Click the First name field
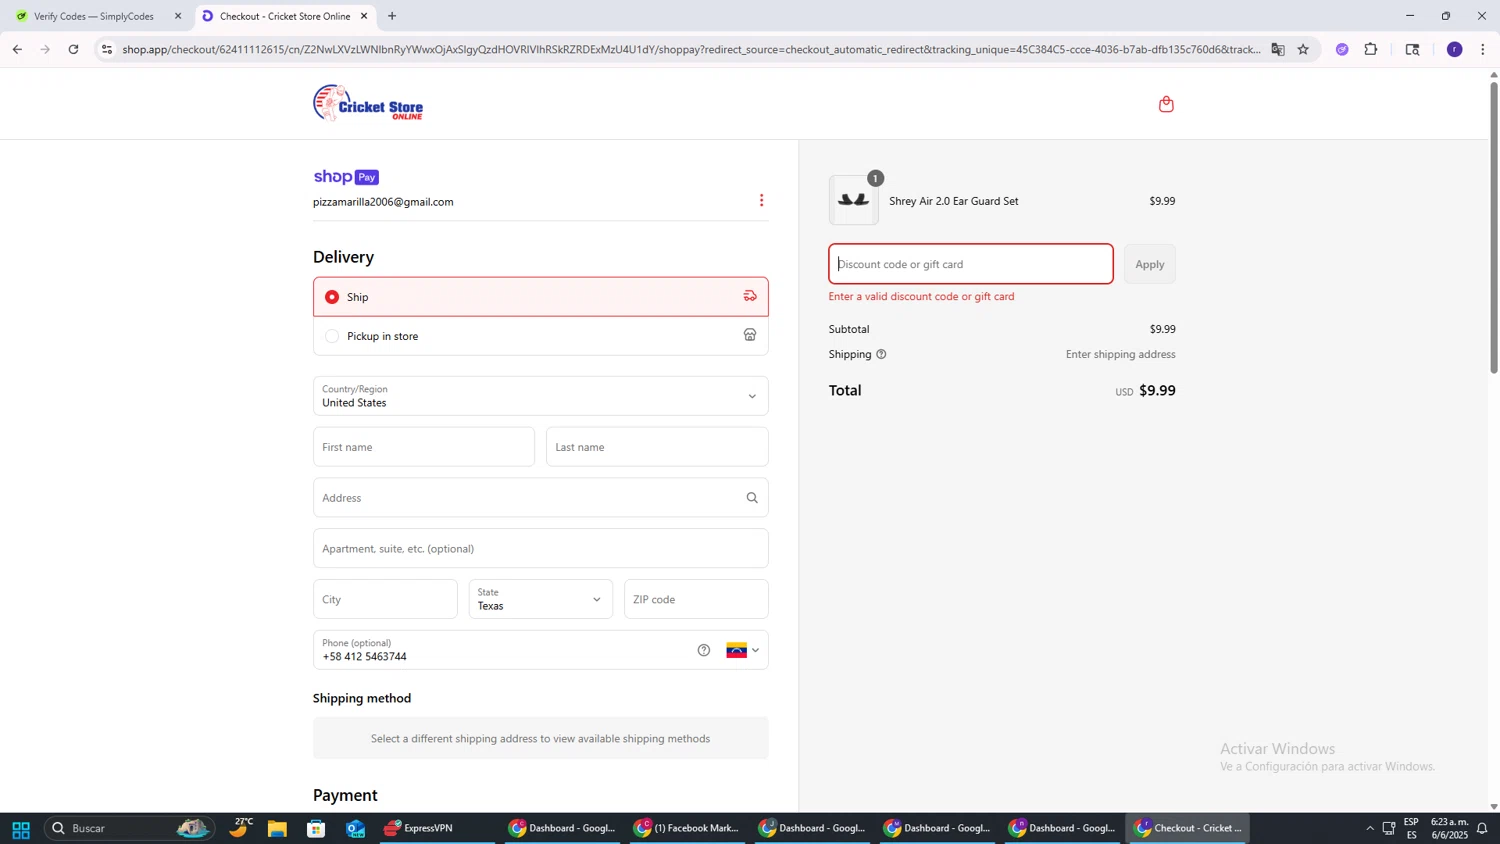The width and height of the screenshot is (1500, 844). tap(423, 447)
